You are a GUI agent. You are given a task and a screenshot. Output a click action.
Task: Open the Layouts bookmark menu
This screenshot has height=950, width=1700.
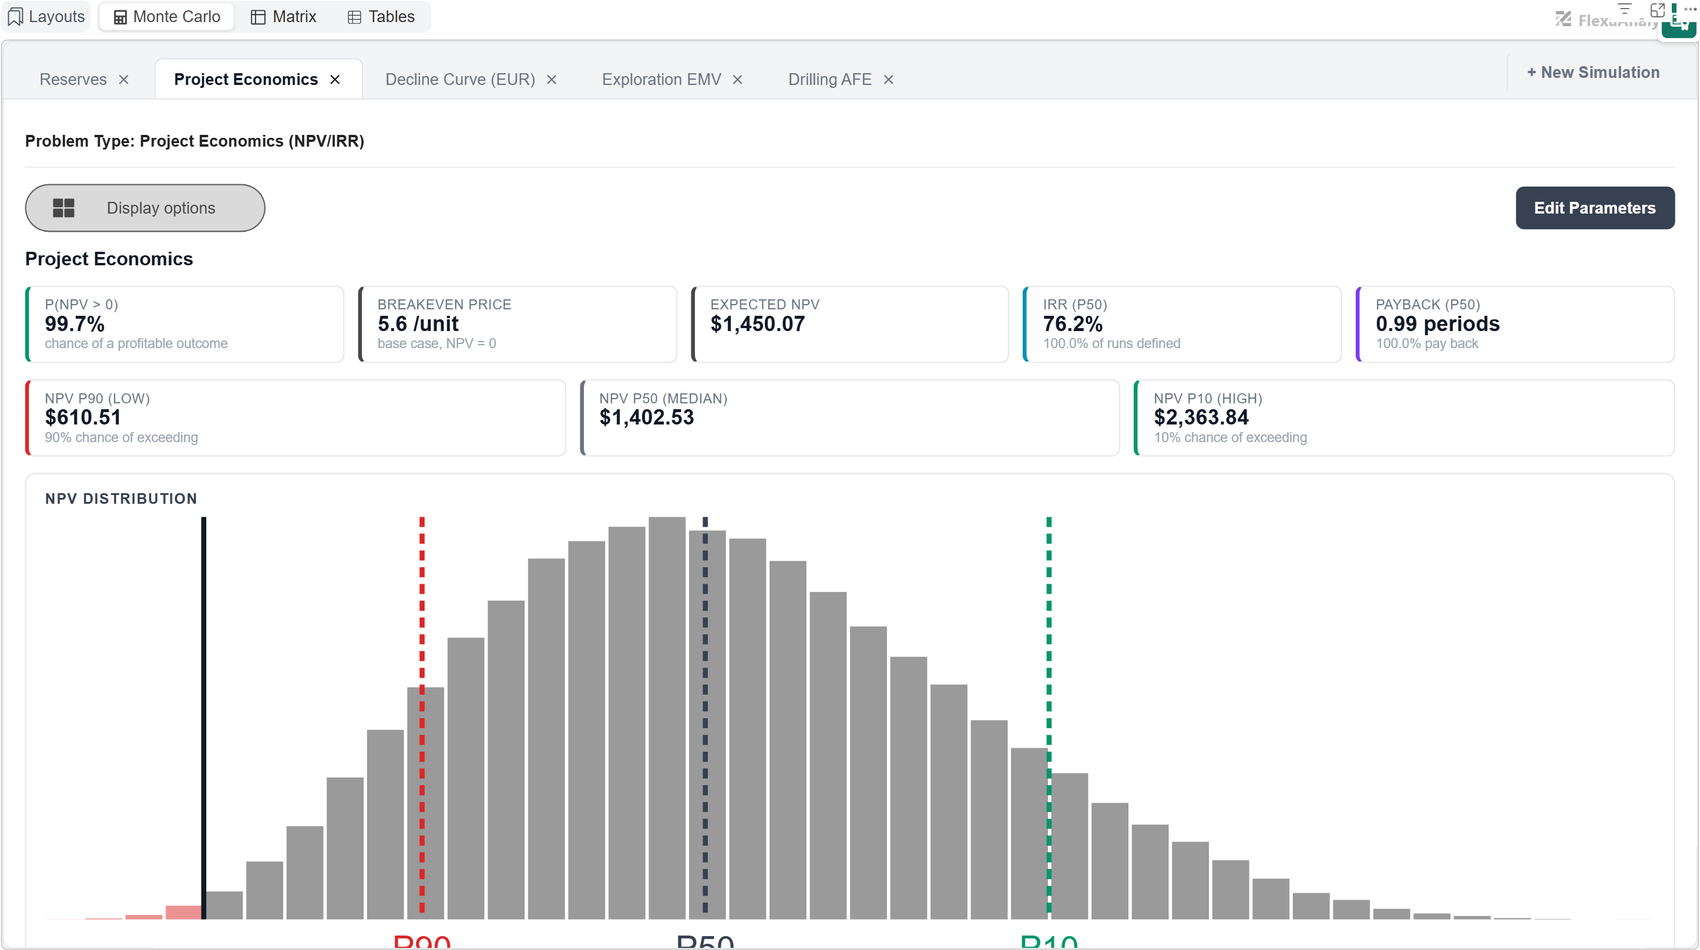[46, 17]
